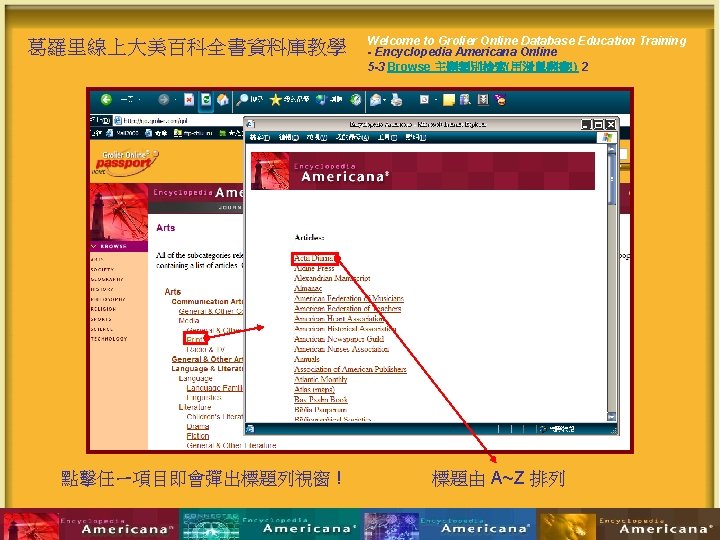720x540 pixels.
Task: Click the toolbar icon left of Messenger figure
Action: tap(483, 100)
